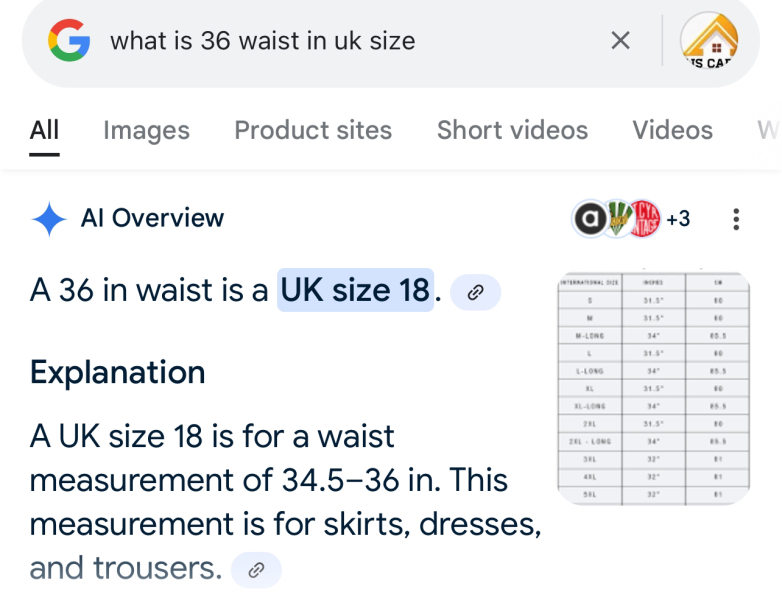Click the link chip after "UK size 18"
Screen dimensions: 782x600
(x=476, y=292)
